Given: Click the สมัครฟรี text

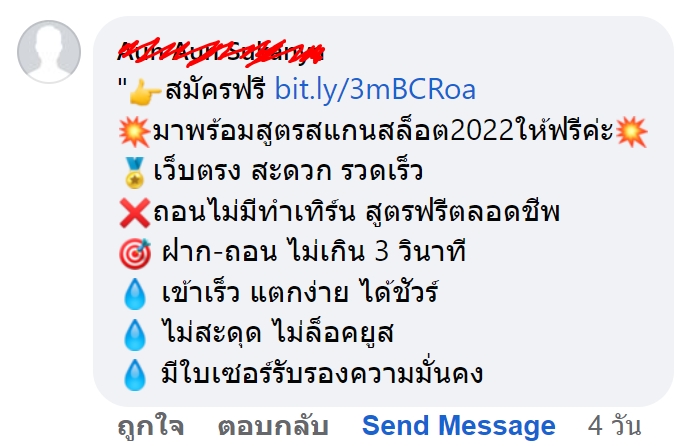Looking at the screenshot, I should click(x=215, y=89).
